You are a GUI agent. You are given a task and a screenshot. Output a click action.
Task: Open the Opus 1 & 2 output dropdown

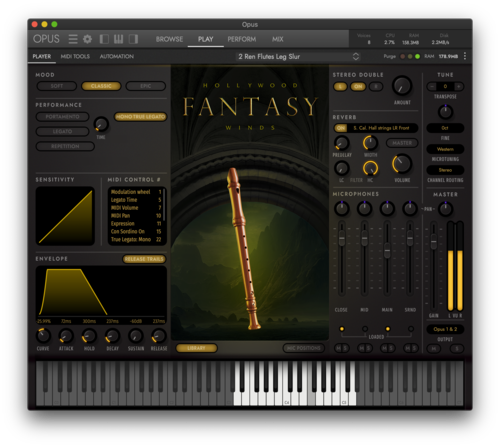coord(445,329)
